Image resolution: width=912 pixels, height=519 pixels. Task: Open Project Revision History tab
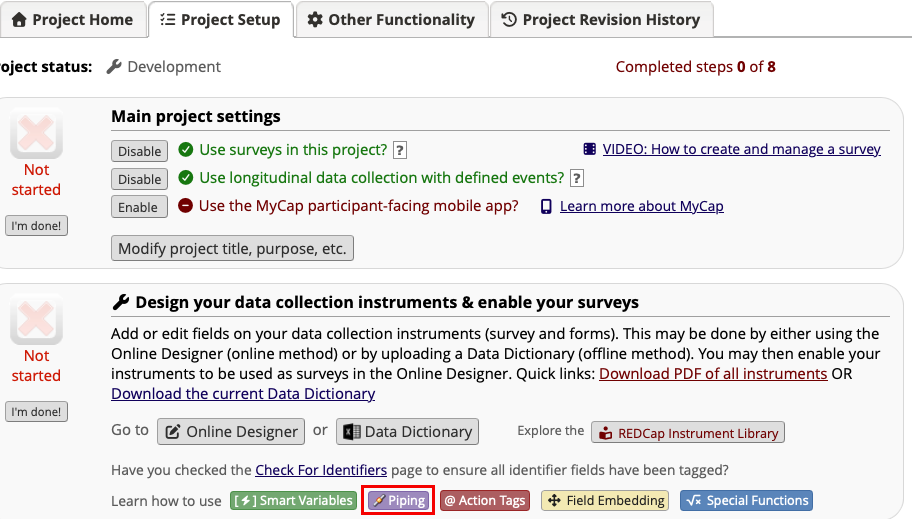pyautogui.click(x=601, y=20)
